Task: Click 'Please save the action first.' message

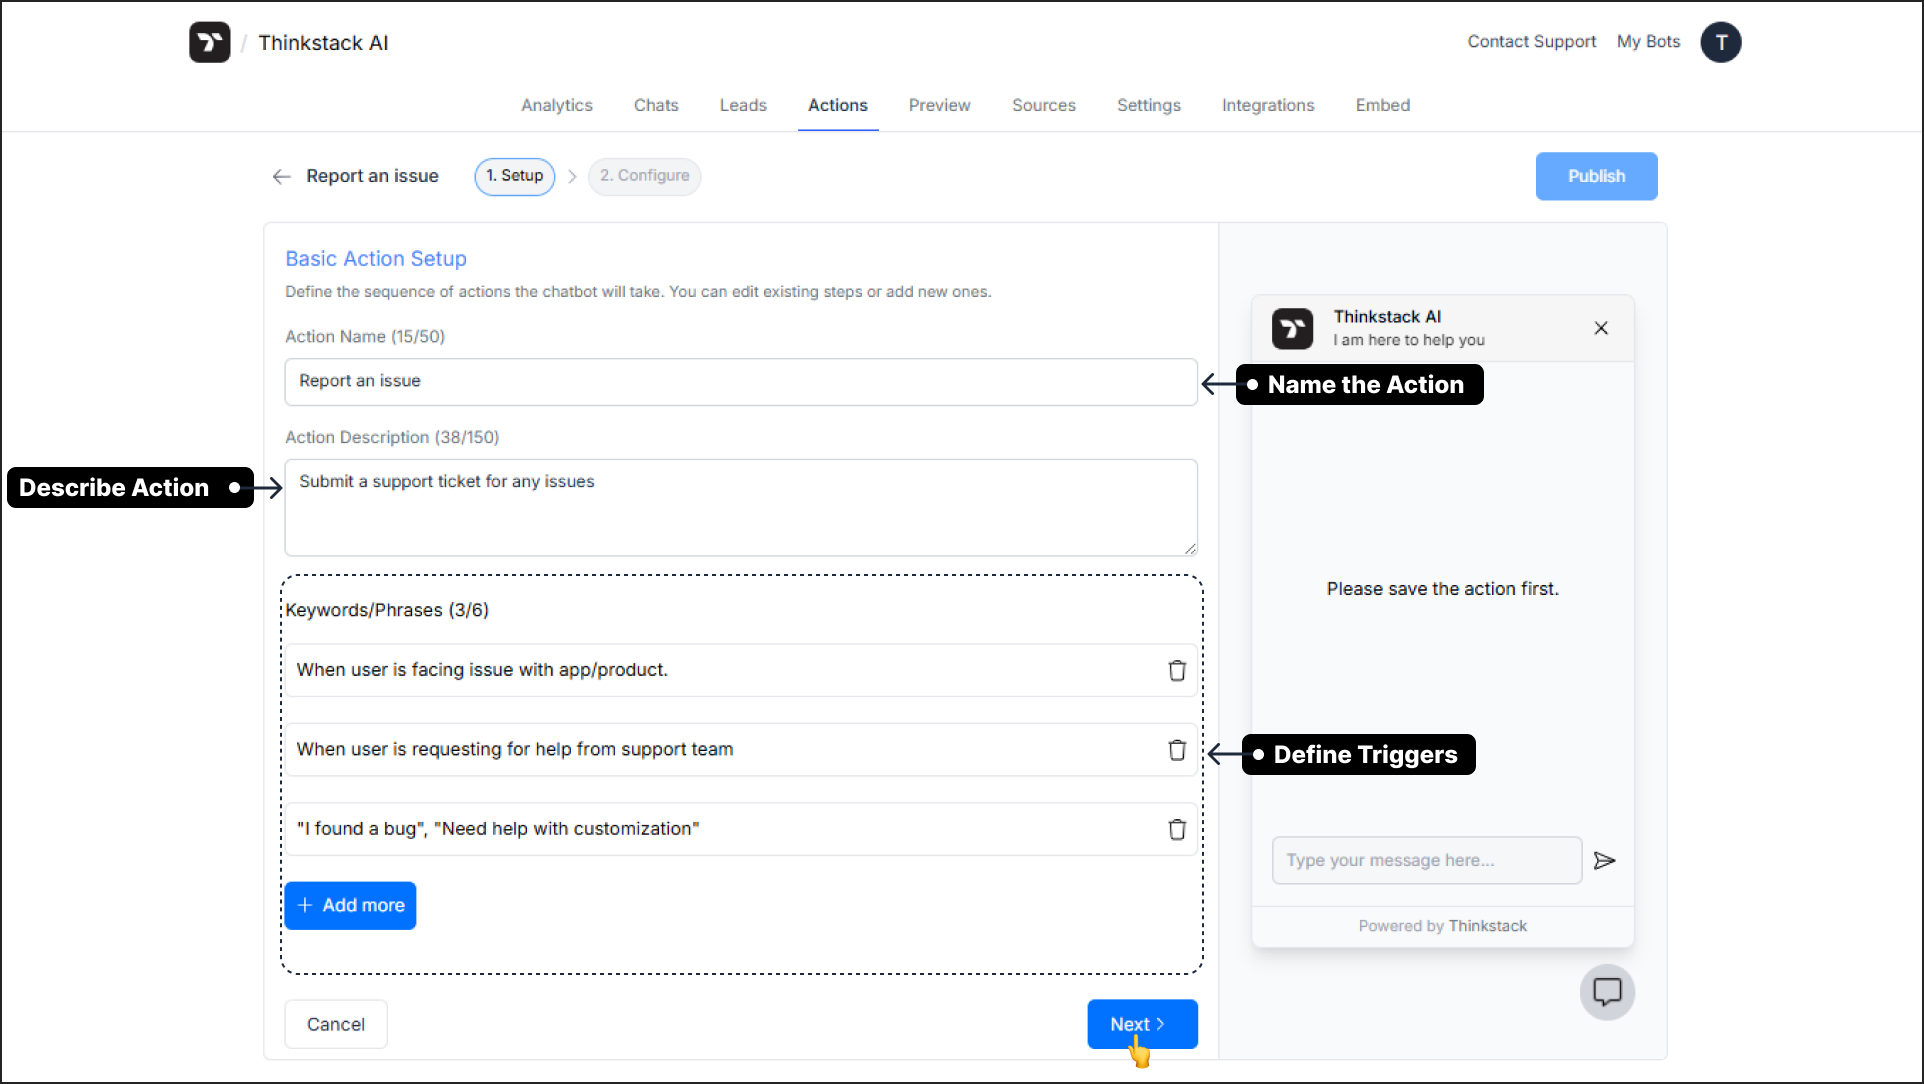Action: [x=1443, y=589]
